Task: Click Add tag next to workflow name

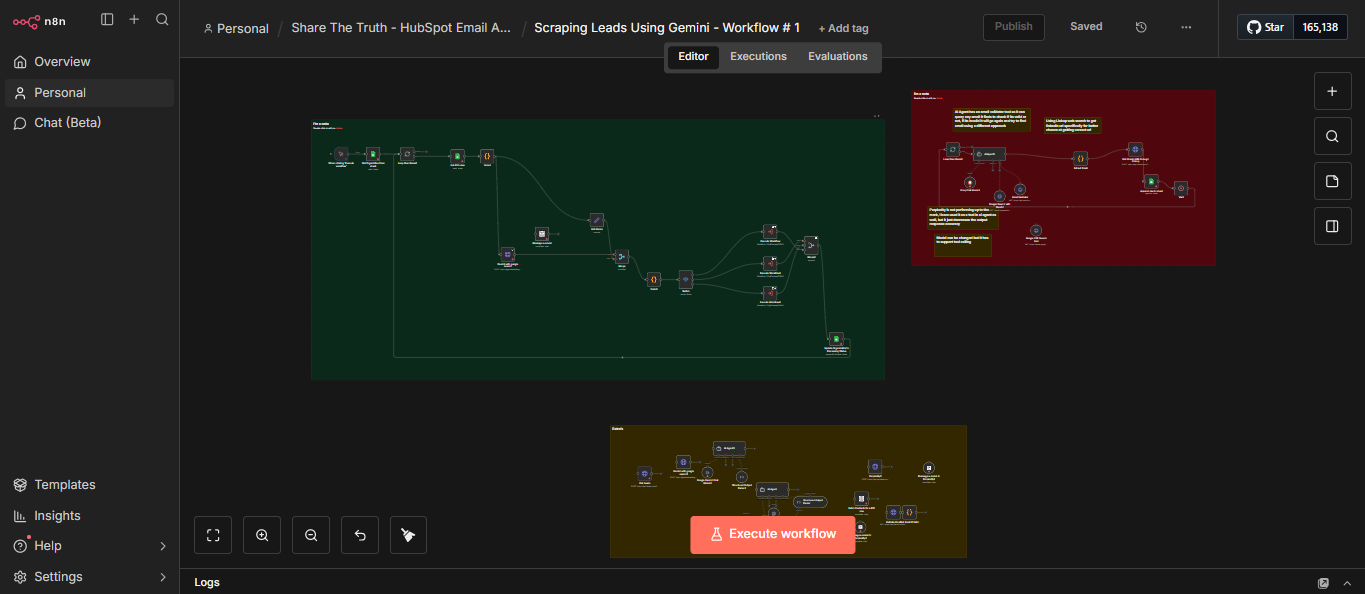Action: [843, 28]
